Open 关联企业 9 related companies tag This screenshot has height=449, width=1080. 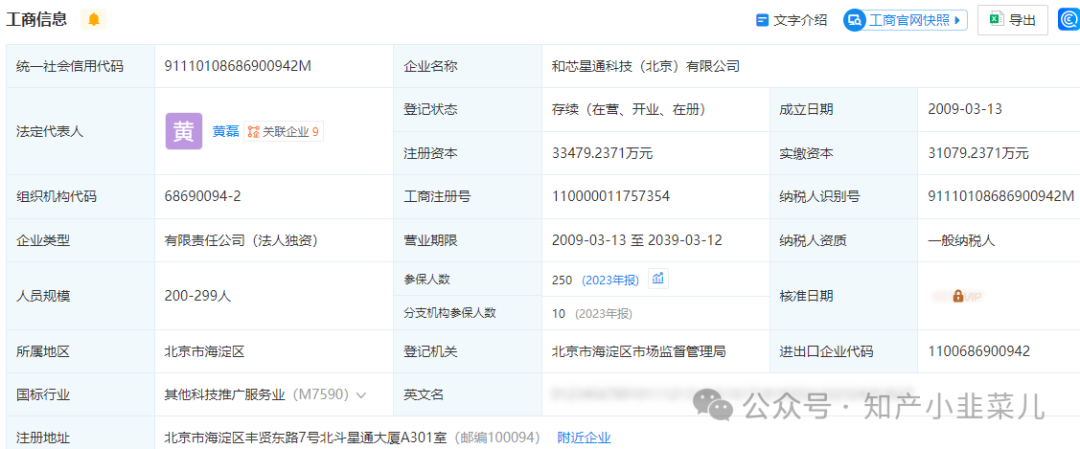tap(283, 132)
